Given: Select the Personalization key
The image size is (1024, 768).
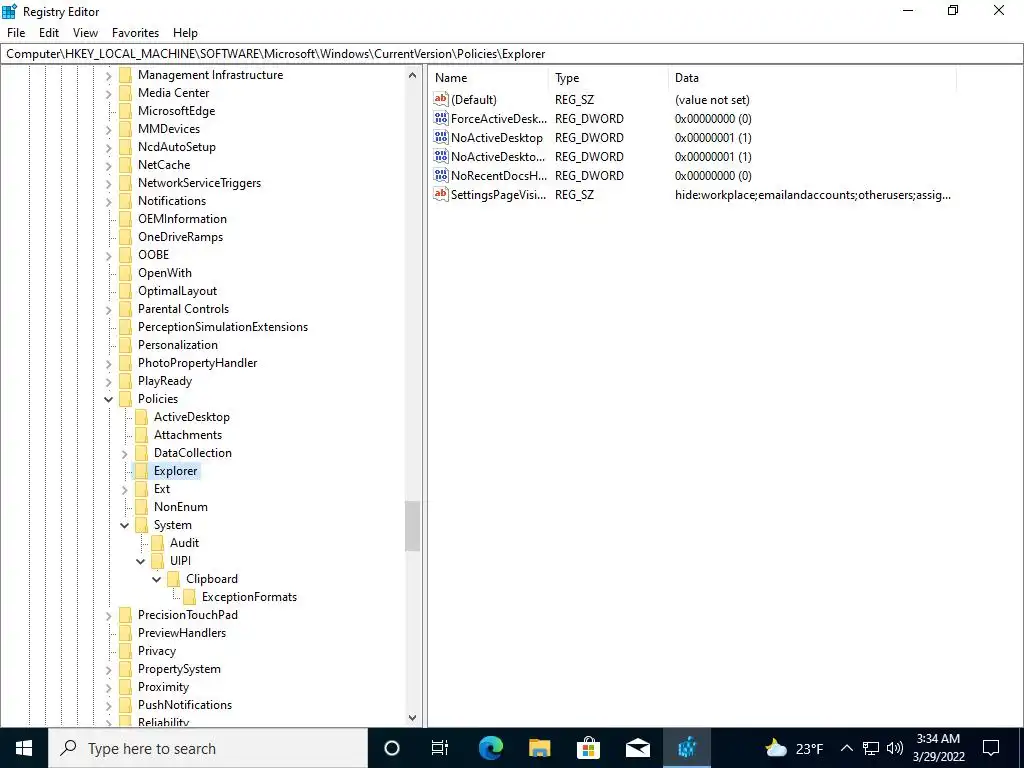Looking at the screenshot, I should [x=178, y=345].
